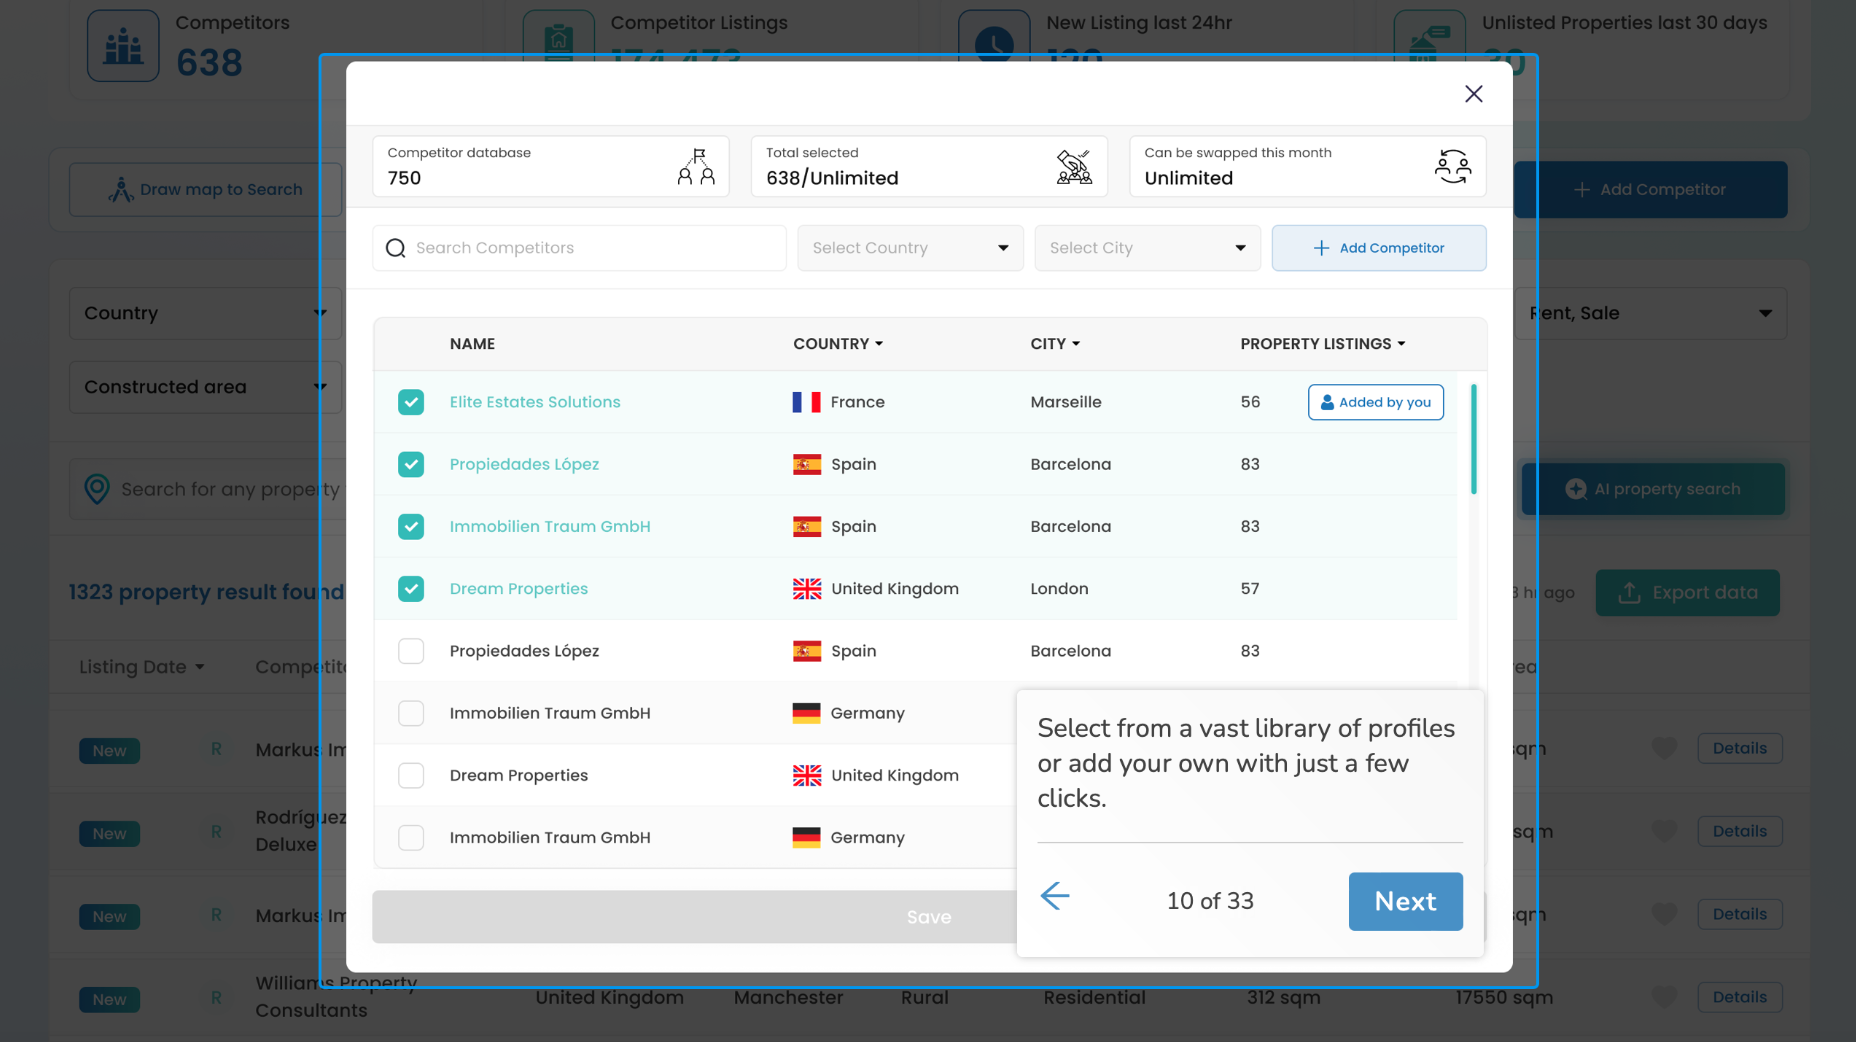Click the Competitors buildings icon in background
Screen dimensions: 1856x1042
tap(123, 46)
